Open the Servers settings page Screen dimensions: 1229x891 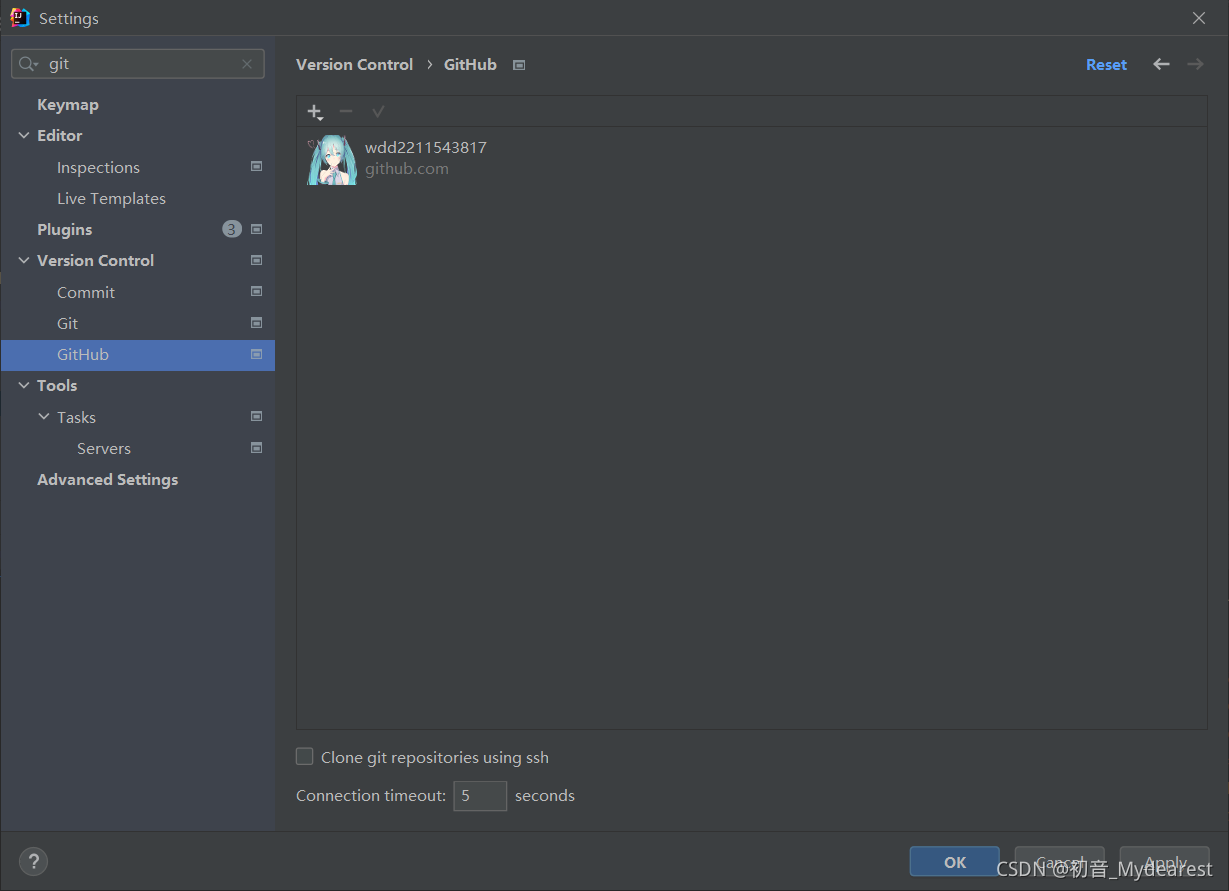pos(104,448)
